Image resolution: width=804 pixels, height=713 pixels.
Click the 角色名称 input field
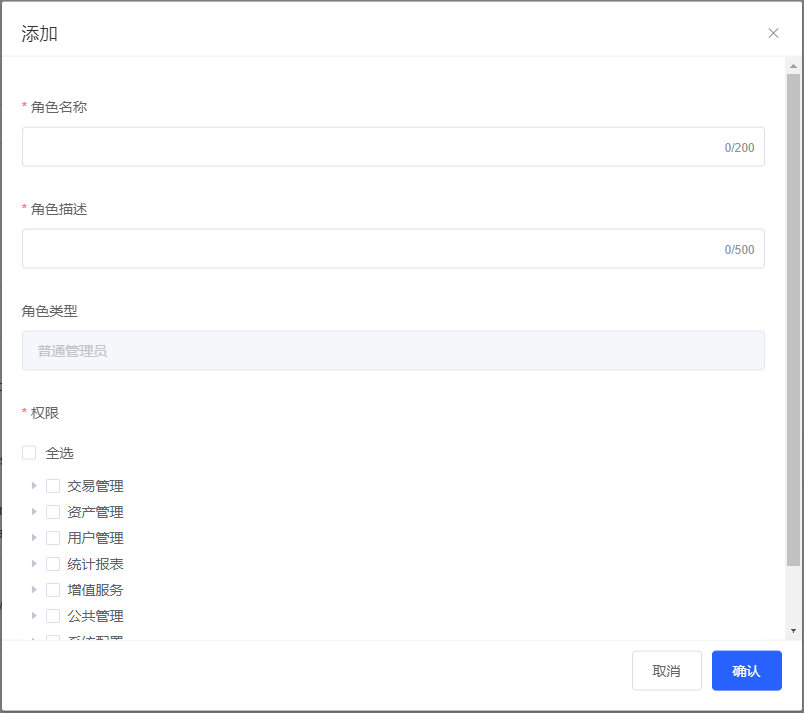(x=370, y=147)
